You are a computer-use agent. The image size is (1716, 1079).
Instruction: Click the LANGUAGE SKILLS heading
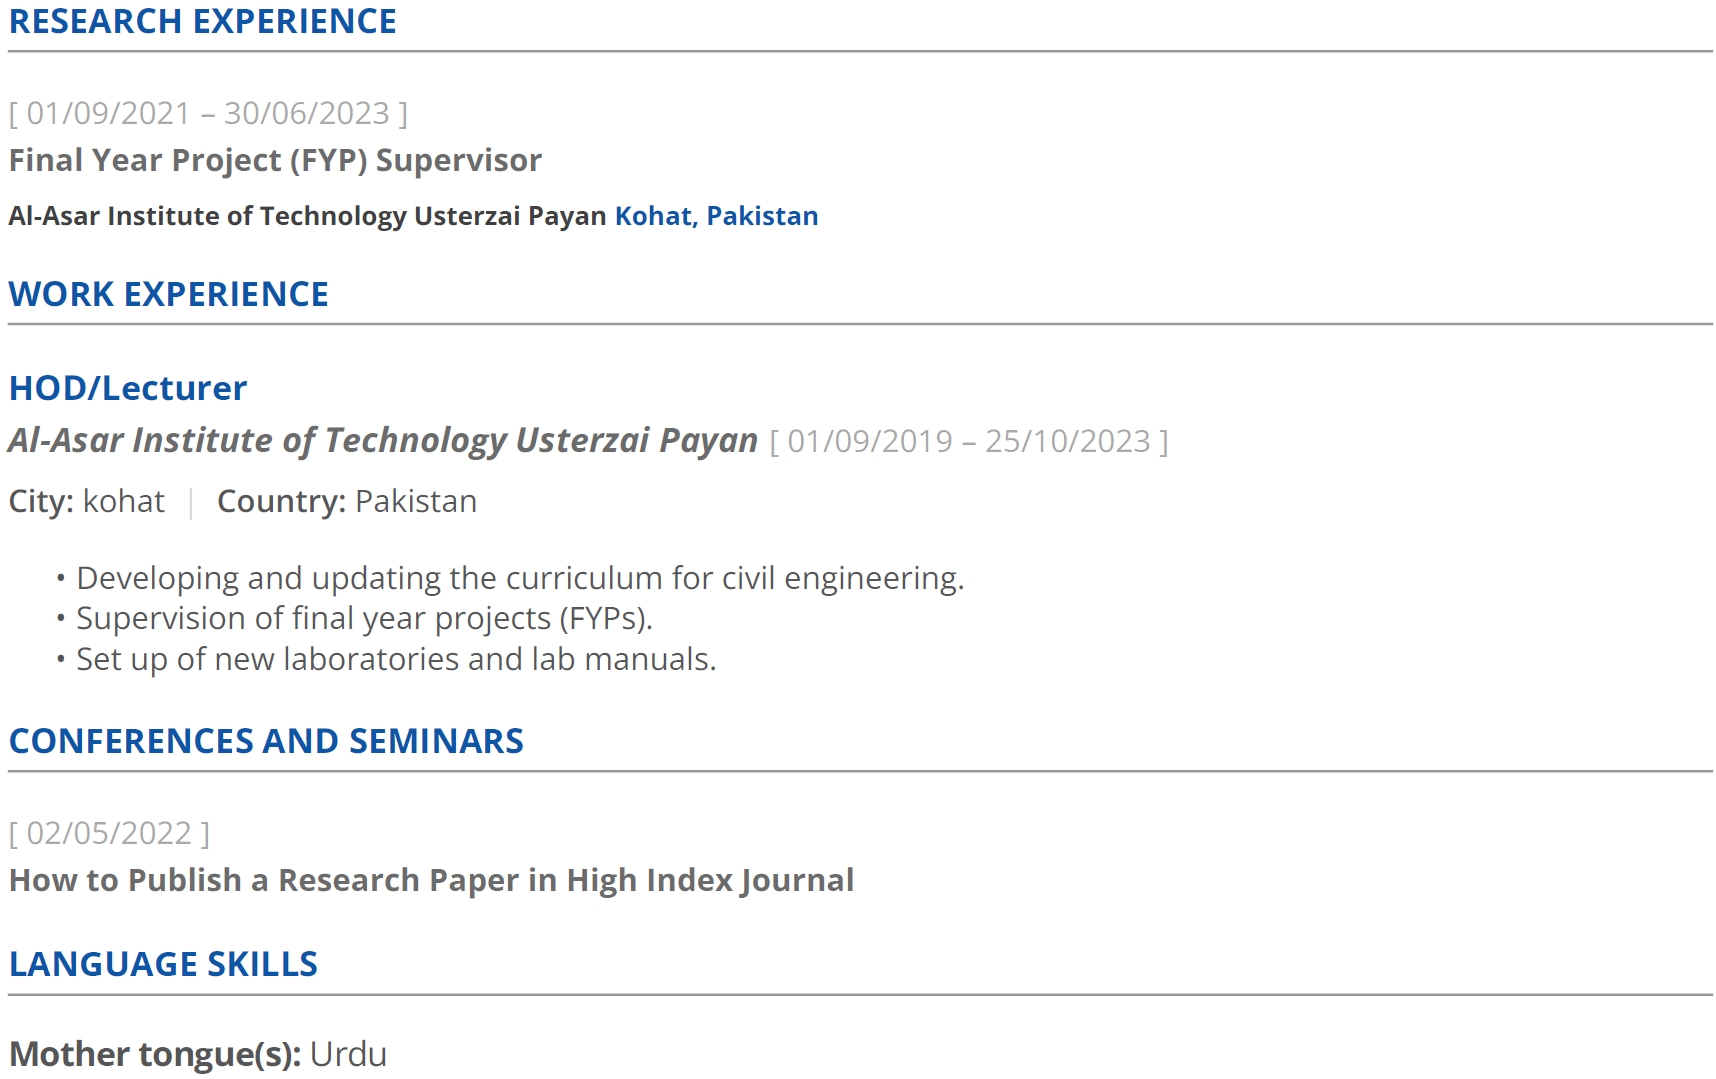163,964
